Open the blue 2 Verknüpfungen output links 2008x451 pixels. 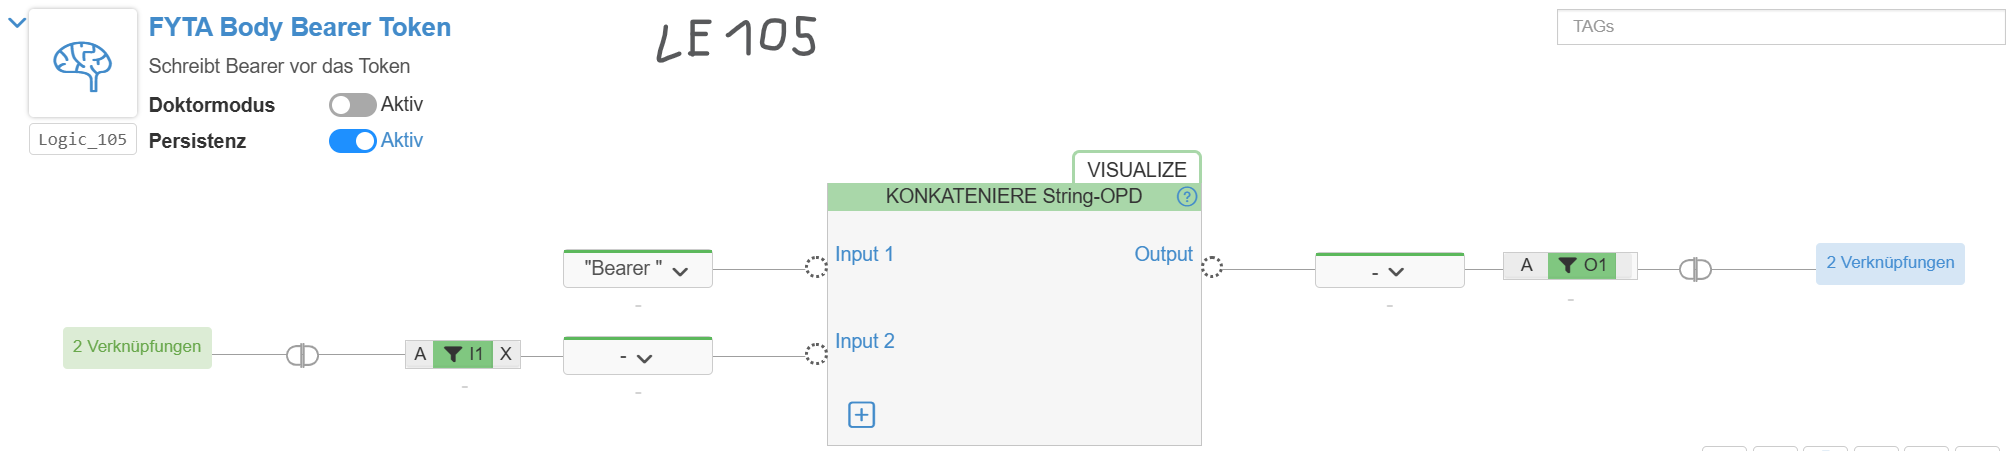click(1889, 263)
